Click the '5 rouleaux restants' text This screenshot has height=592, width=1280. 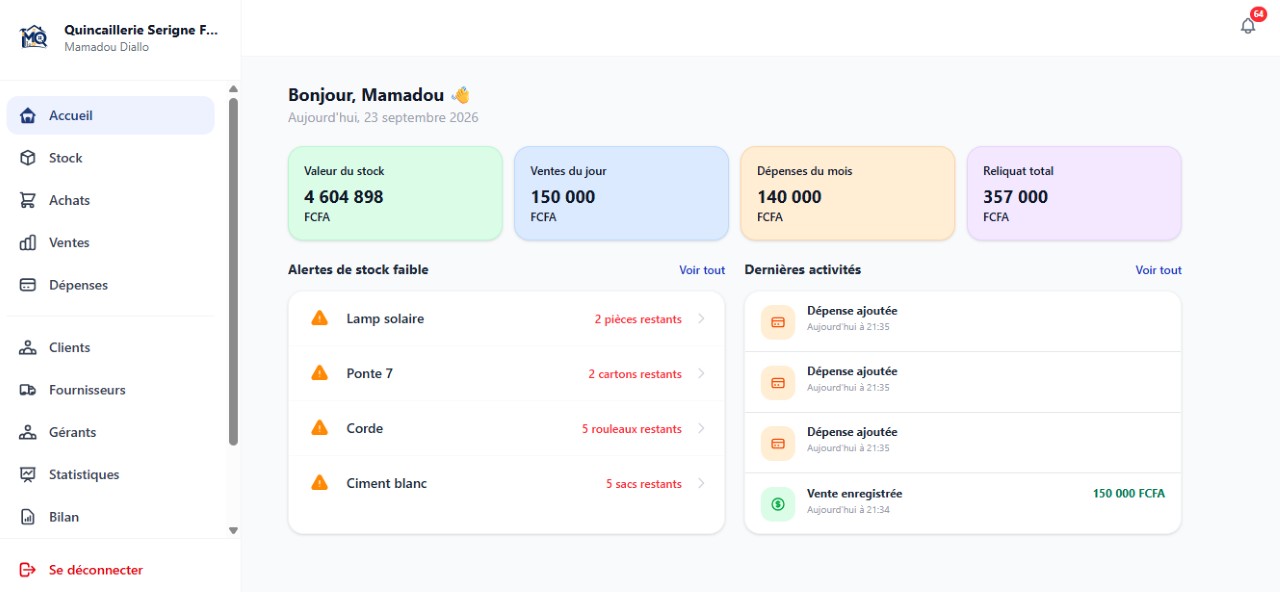(632, 429)
